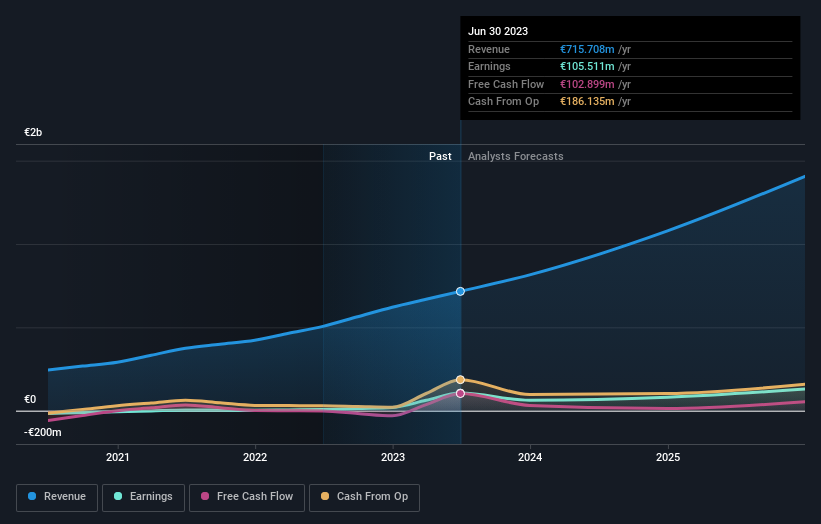
Task: Select the blue Revenue data point marker
Action: click(460, 291)
